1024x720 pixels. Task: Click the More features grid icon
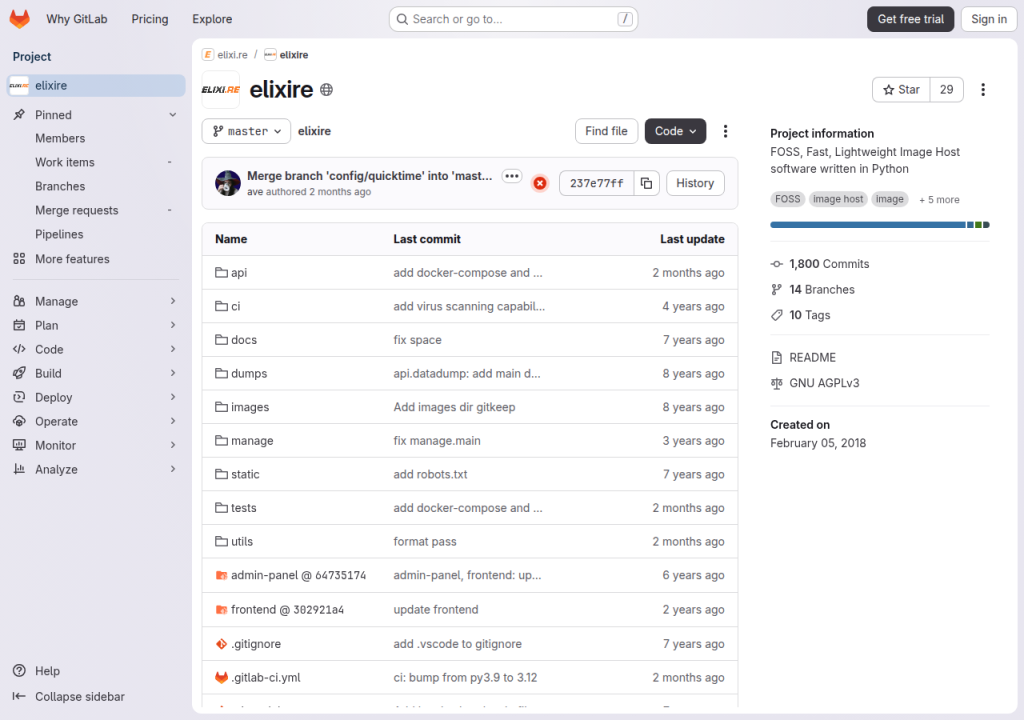click(19, 259)
